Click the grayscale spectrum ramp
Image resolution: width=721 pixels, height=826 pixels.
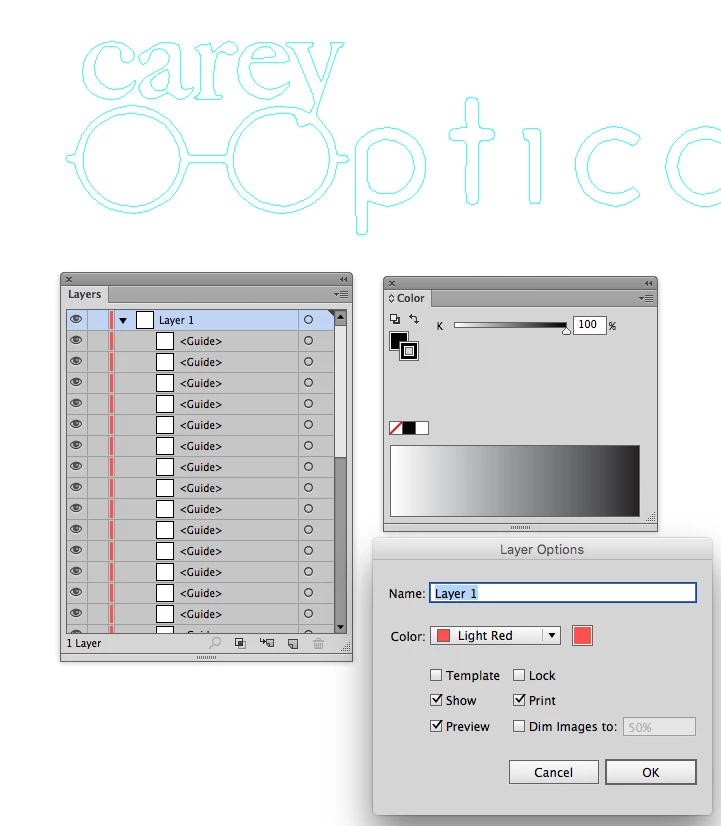tap(515, 480)
